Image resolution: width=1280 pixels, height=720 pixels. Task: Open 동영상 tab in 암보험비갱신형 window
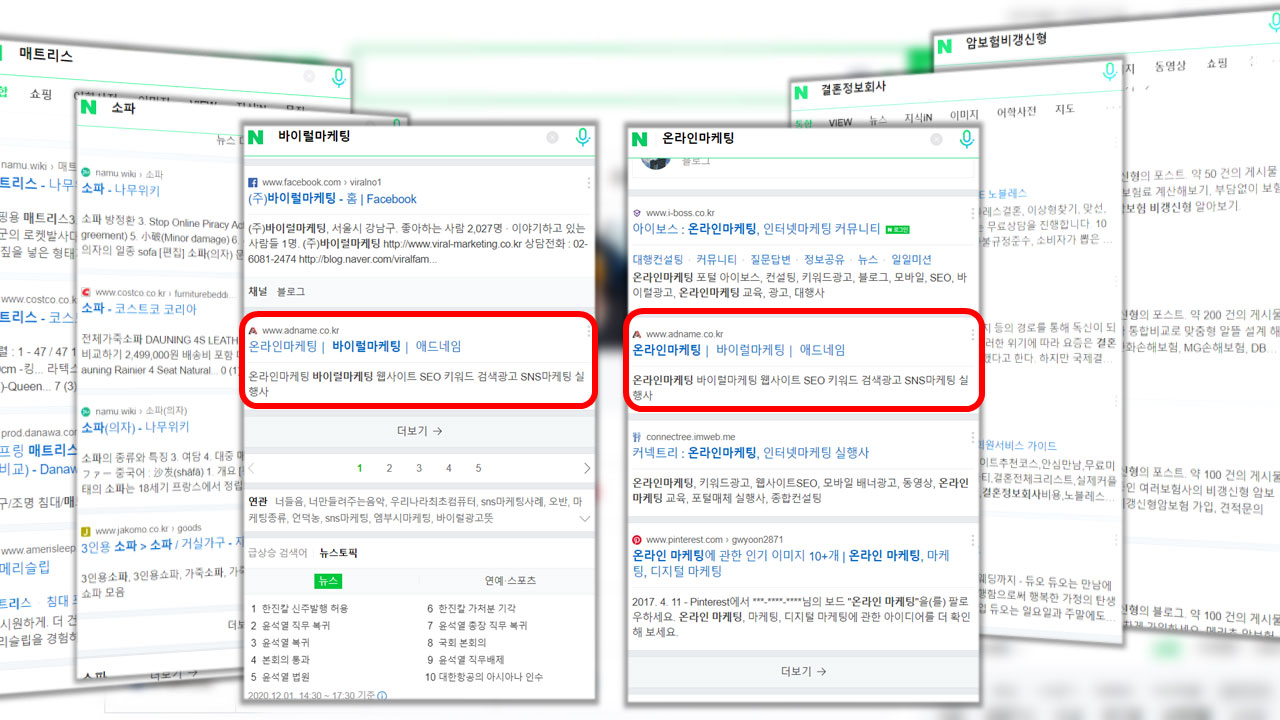point(1170,66)
